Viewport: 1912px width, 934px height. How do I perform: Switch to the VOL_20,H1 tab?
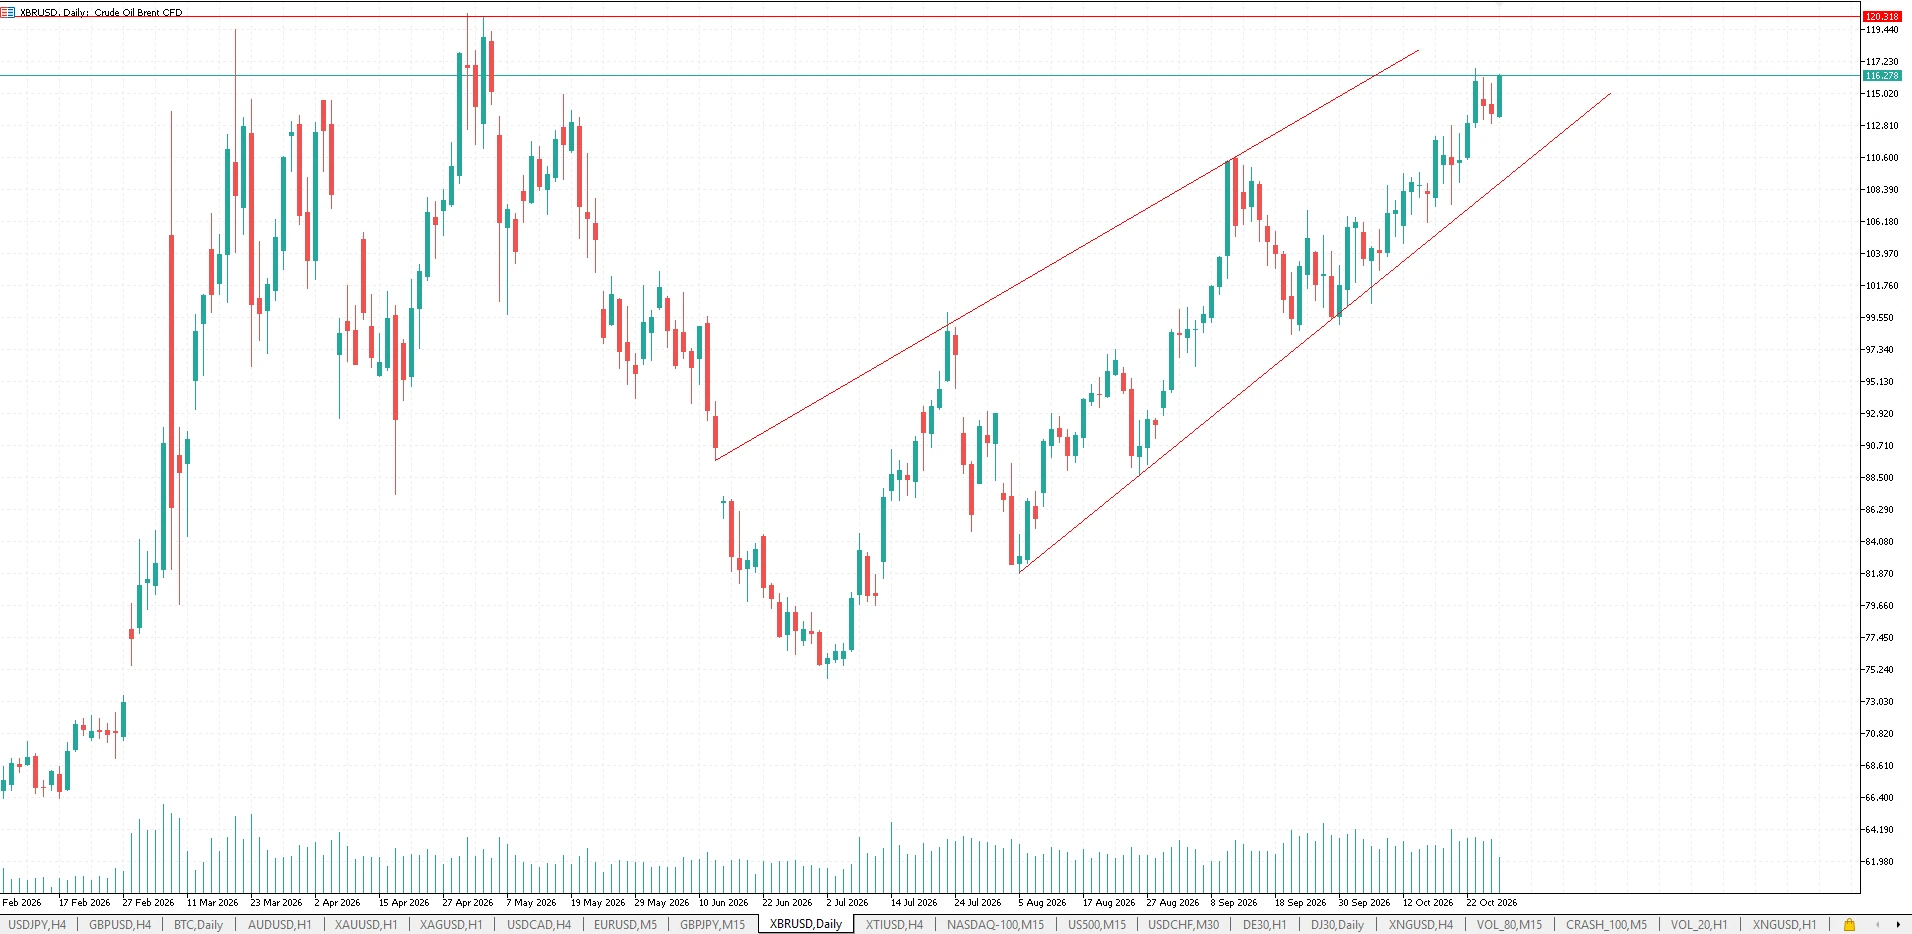coord(1698,925)
